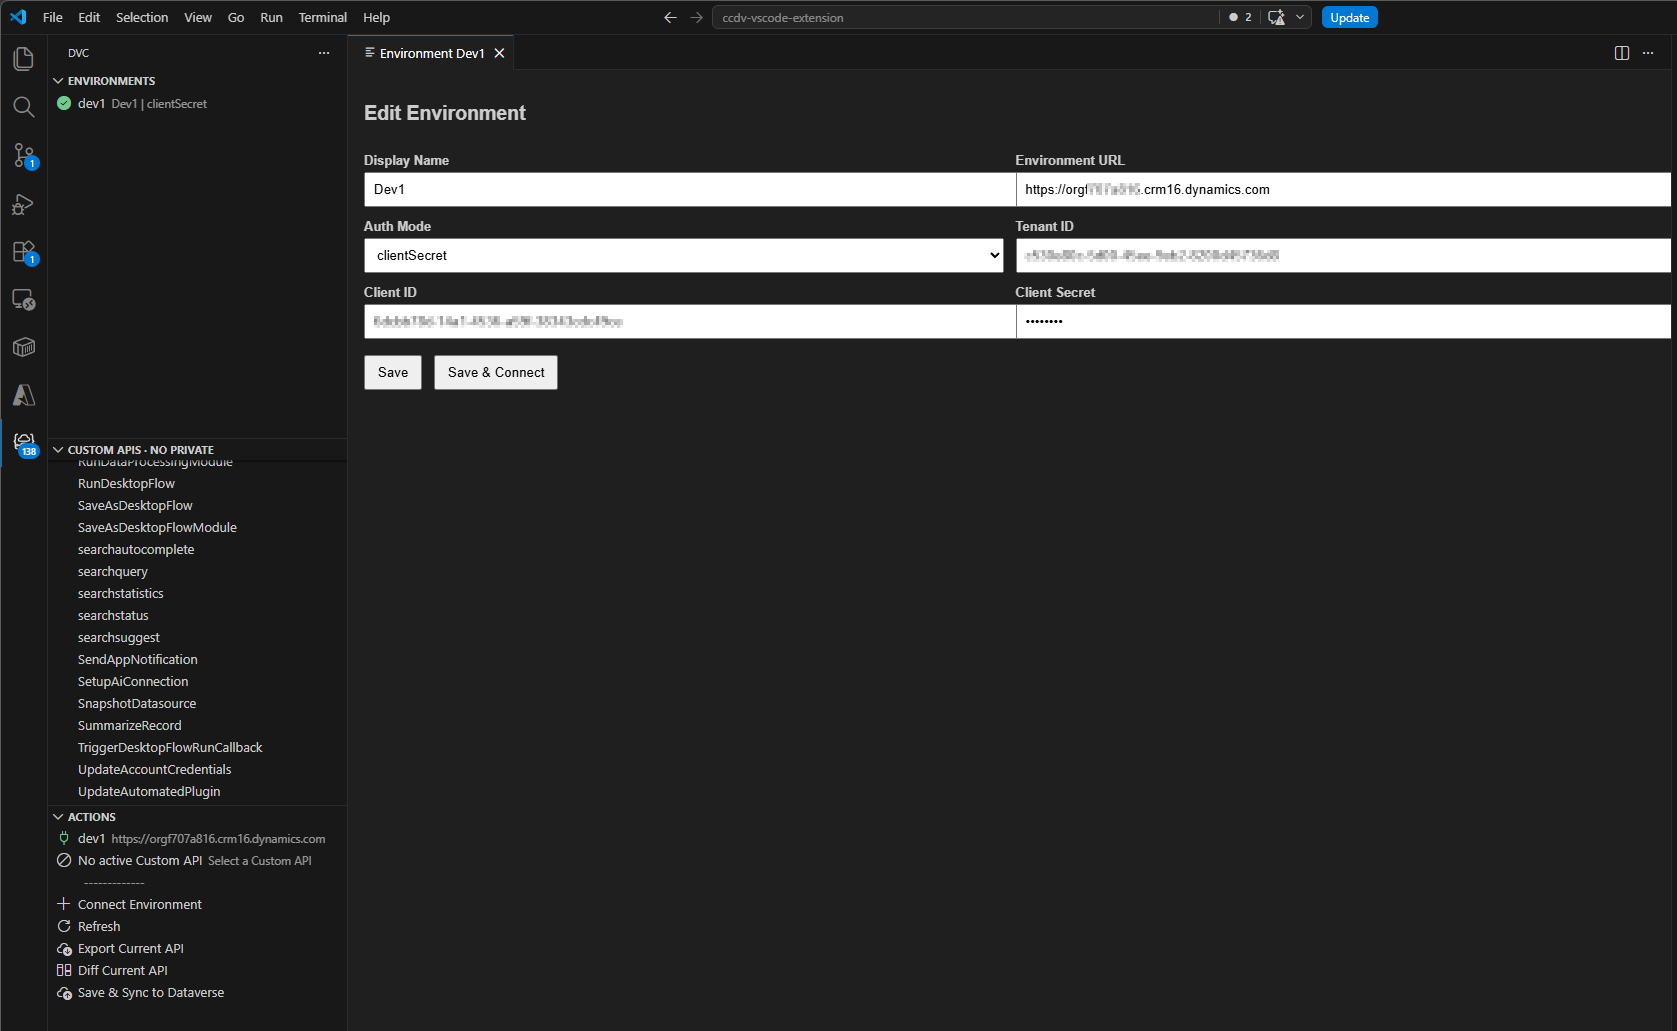The height and width of the screenshot is (1031, 1677).
Task: Select searchquery custom API
Action: coord(113,571)
